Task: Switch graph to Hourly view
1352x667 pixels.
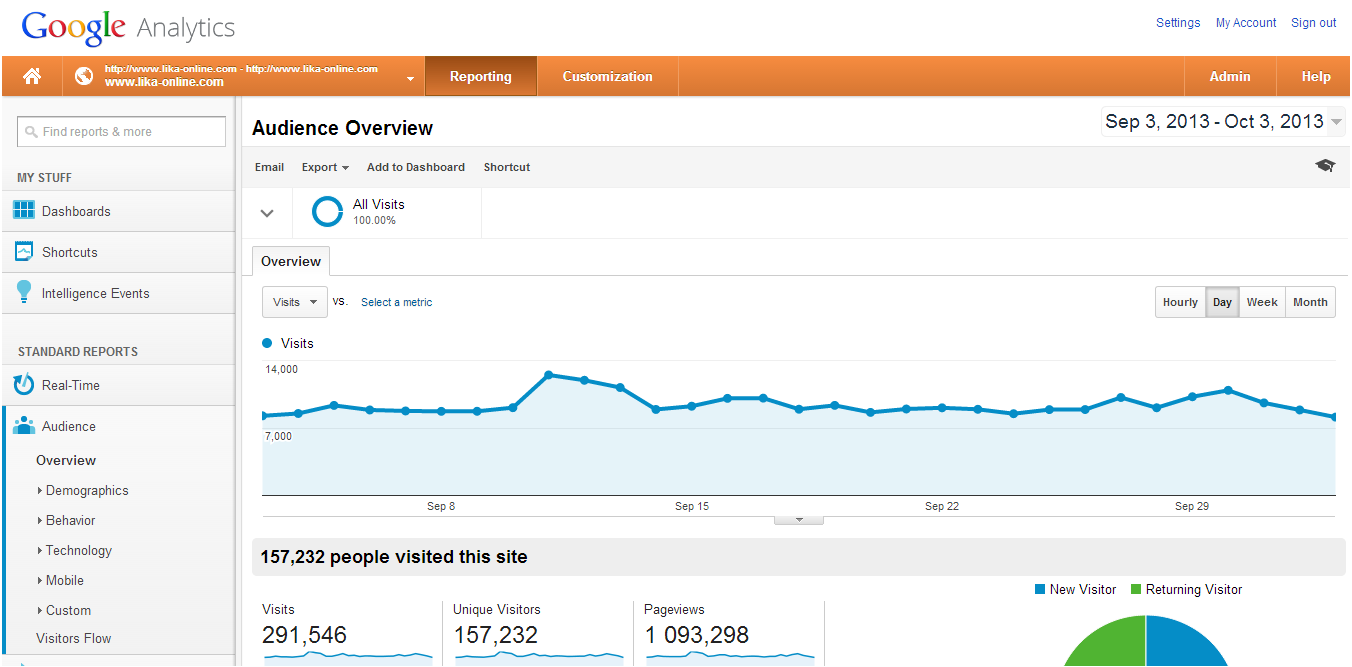Action: tap(1180, 302)
